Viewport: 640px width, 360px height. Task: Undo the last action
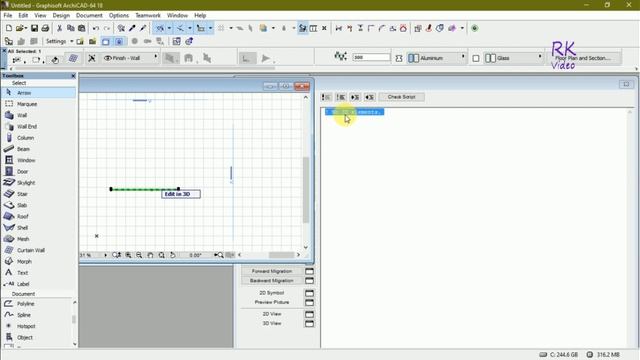tap(96, 28)
